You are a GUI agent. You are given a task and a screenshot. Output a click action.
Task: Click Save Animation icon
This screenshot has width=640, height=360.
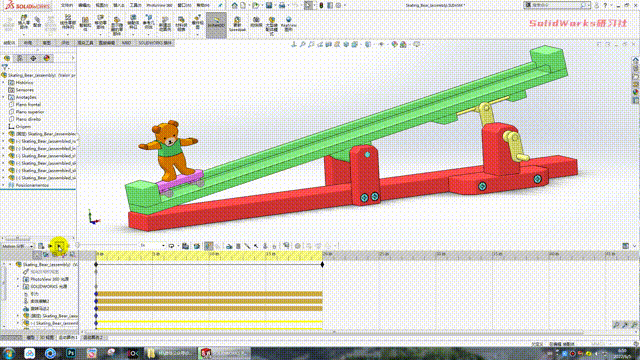185,246
